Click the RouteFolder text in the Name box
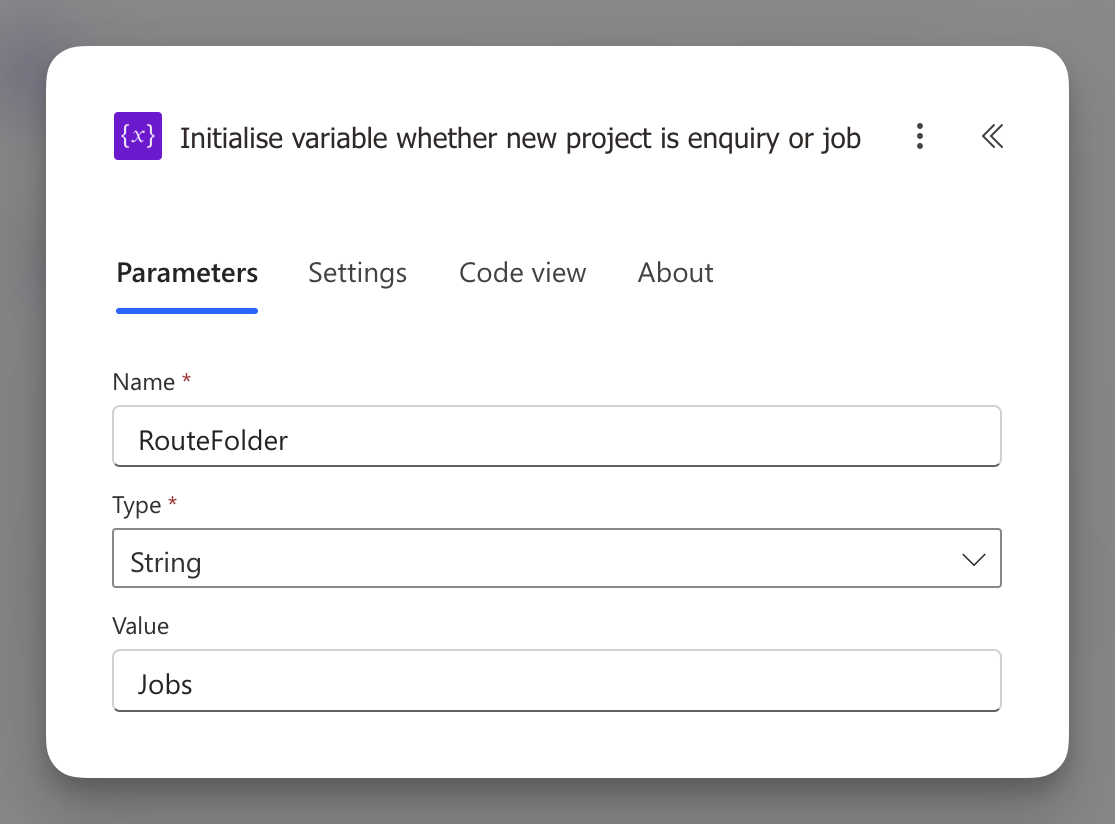 pyautogui.click(x=213, y=441)
